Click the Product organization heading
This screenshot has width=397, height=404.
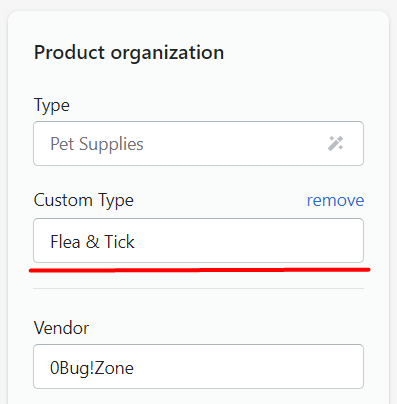coord(129,53)
